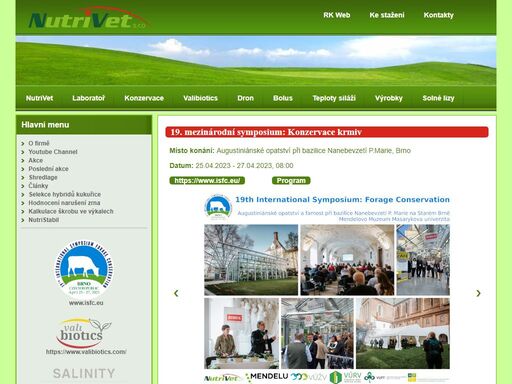This screenshot has width=512, height=384.
Task: Open Youtube Channel sidebar item
Action: [53, 152]
